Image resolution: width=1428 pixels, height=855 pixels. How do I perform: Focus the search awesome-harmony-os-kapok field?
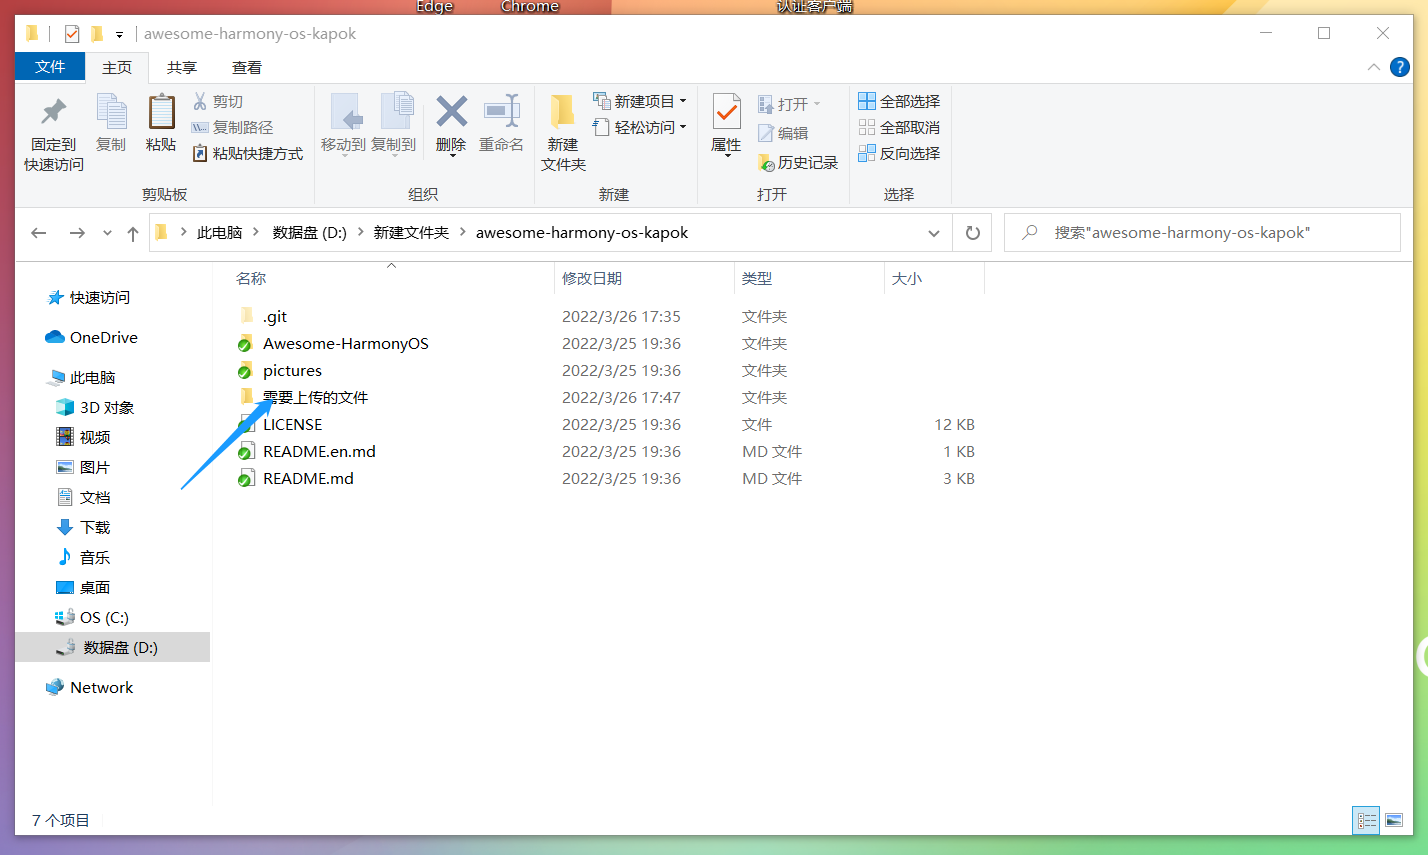1202,233
